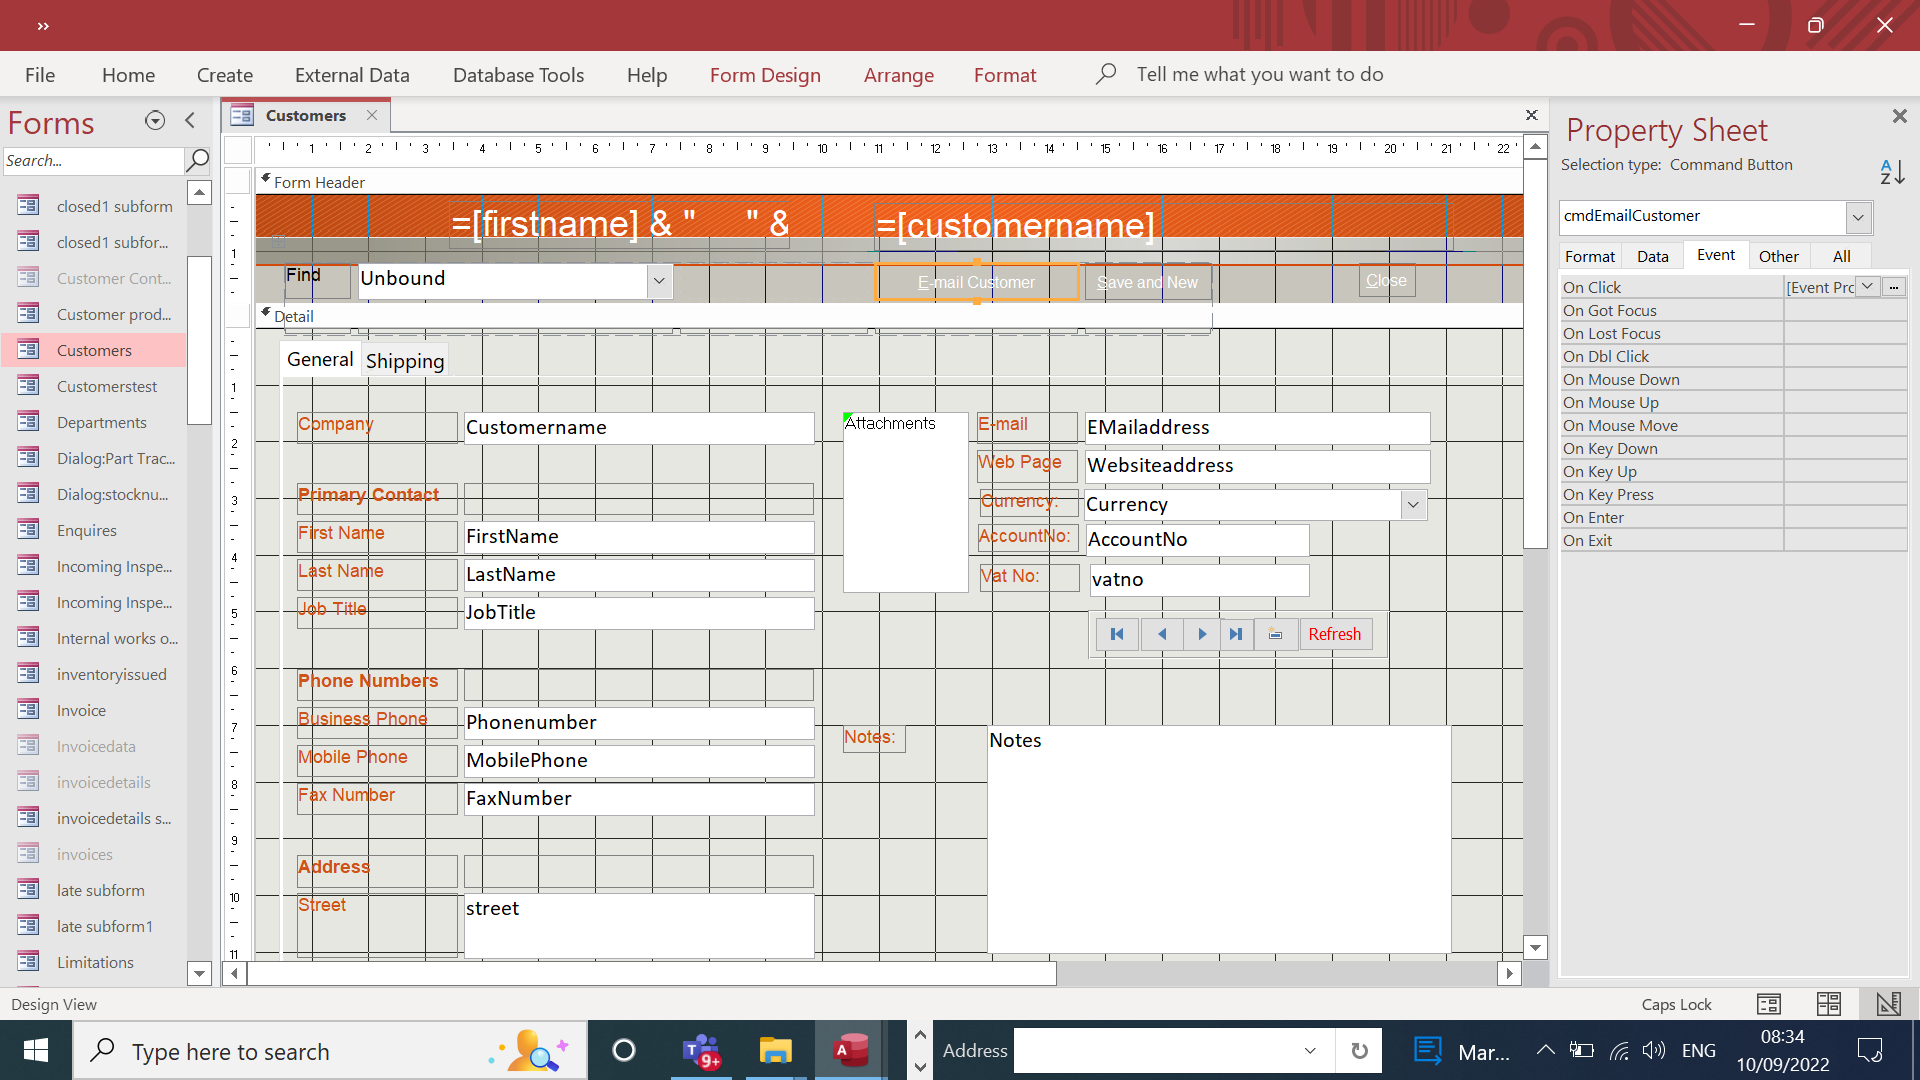Open the Database Tools ribbon tab
Viewport: 1920px width, 1080px height.
click(x=518, y=75)
